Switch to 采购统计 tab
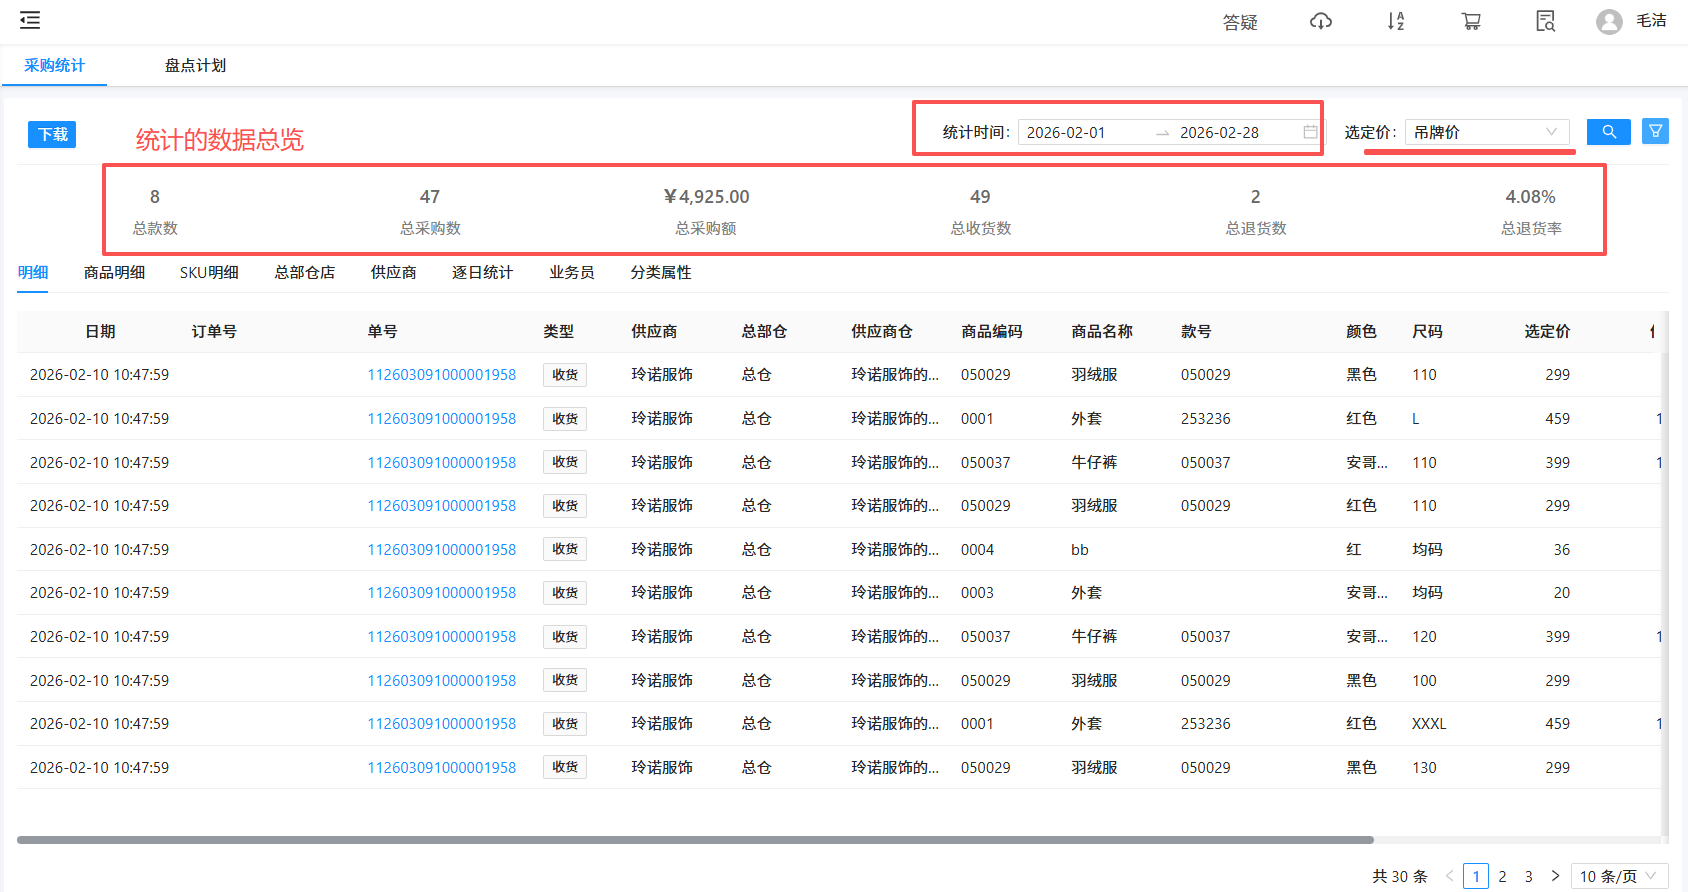Screen dimensions: 1688x892 (54, 66)
